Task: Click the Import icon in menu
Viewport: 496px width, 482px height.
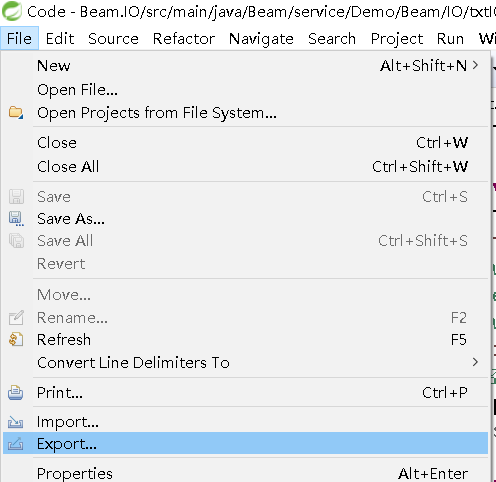Action: pos(16,422)
